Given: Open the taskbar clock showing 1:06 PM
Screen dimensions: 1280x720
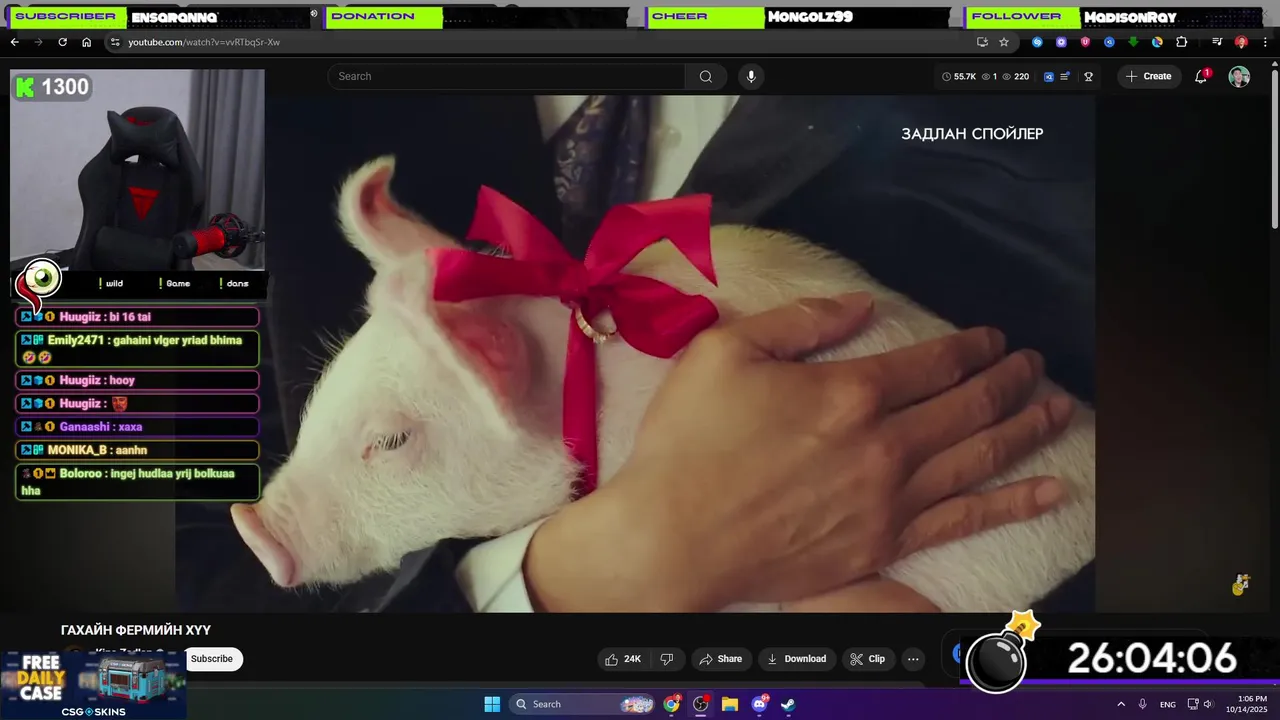Looking at the screenshot, I should coord(1252,704).
